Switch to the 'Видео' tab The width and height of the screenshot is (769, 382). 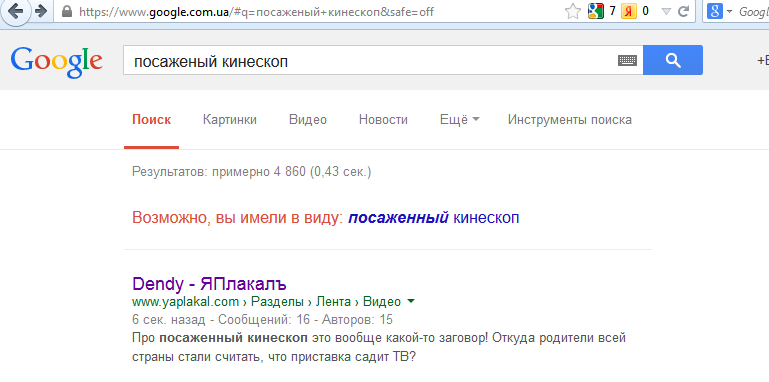[308, 120]
